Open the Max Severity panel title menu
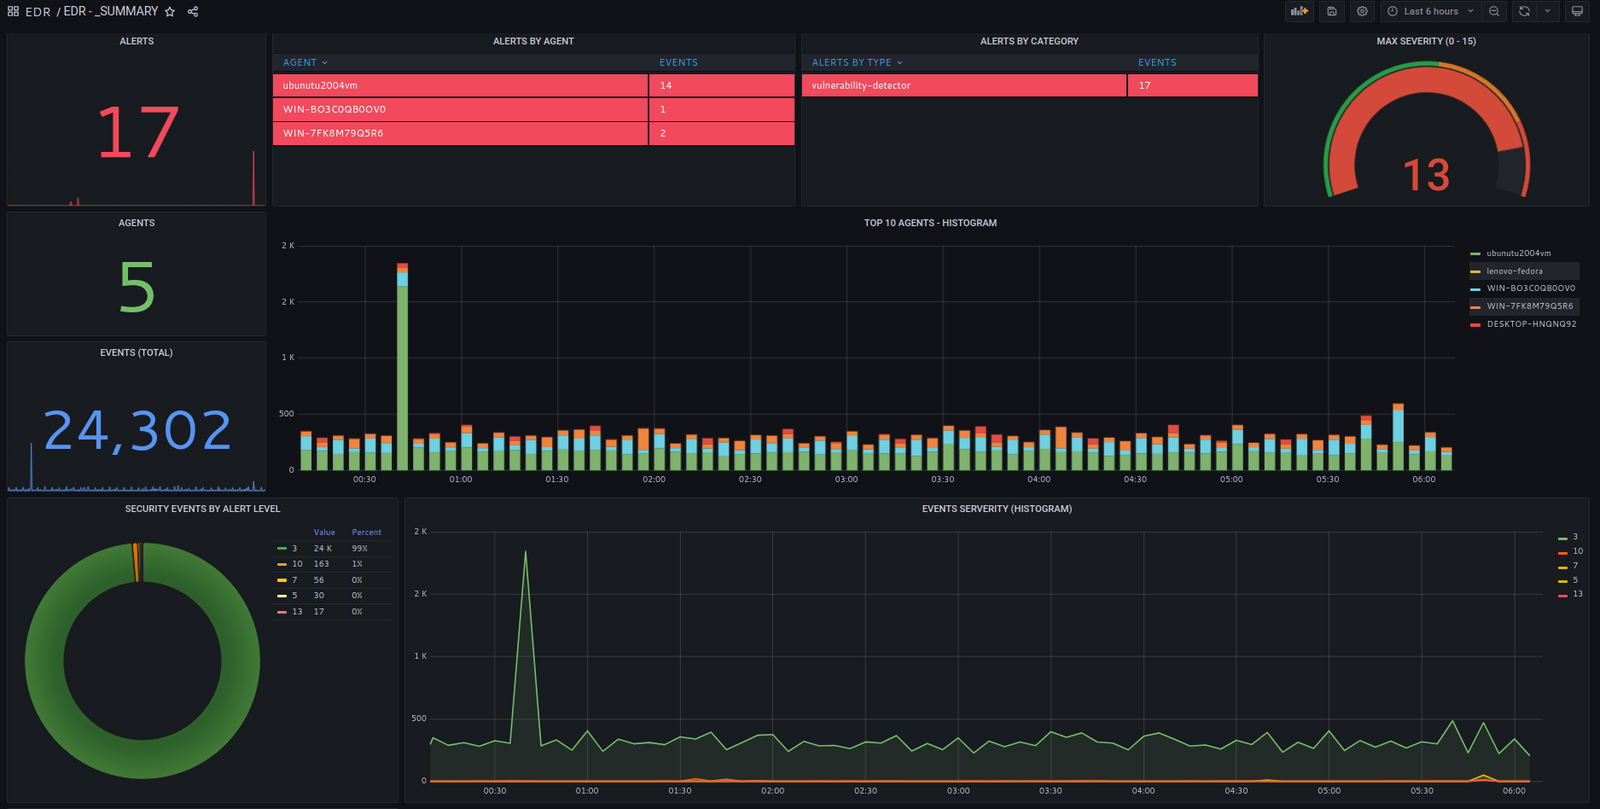 [x=1425, y=41]
